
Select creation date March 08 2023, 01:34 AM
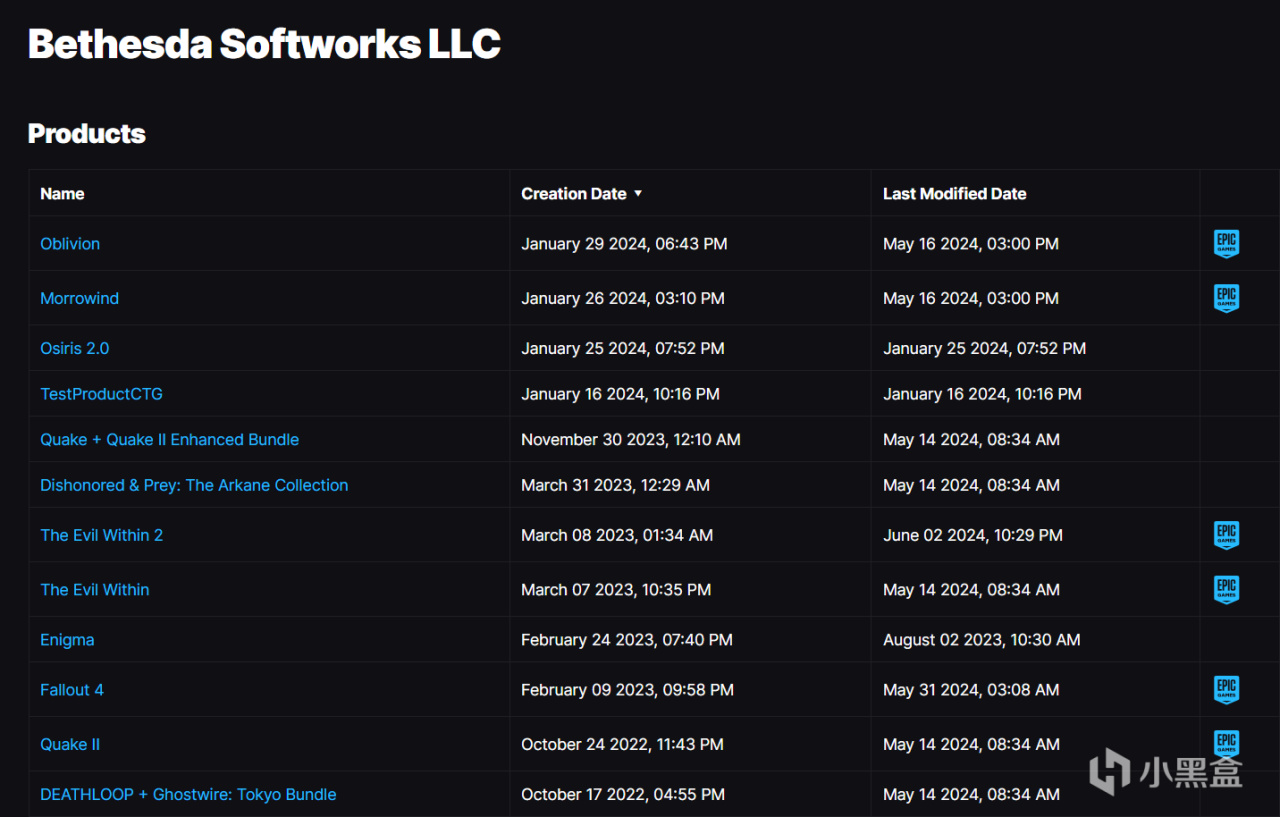point(617,535)
